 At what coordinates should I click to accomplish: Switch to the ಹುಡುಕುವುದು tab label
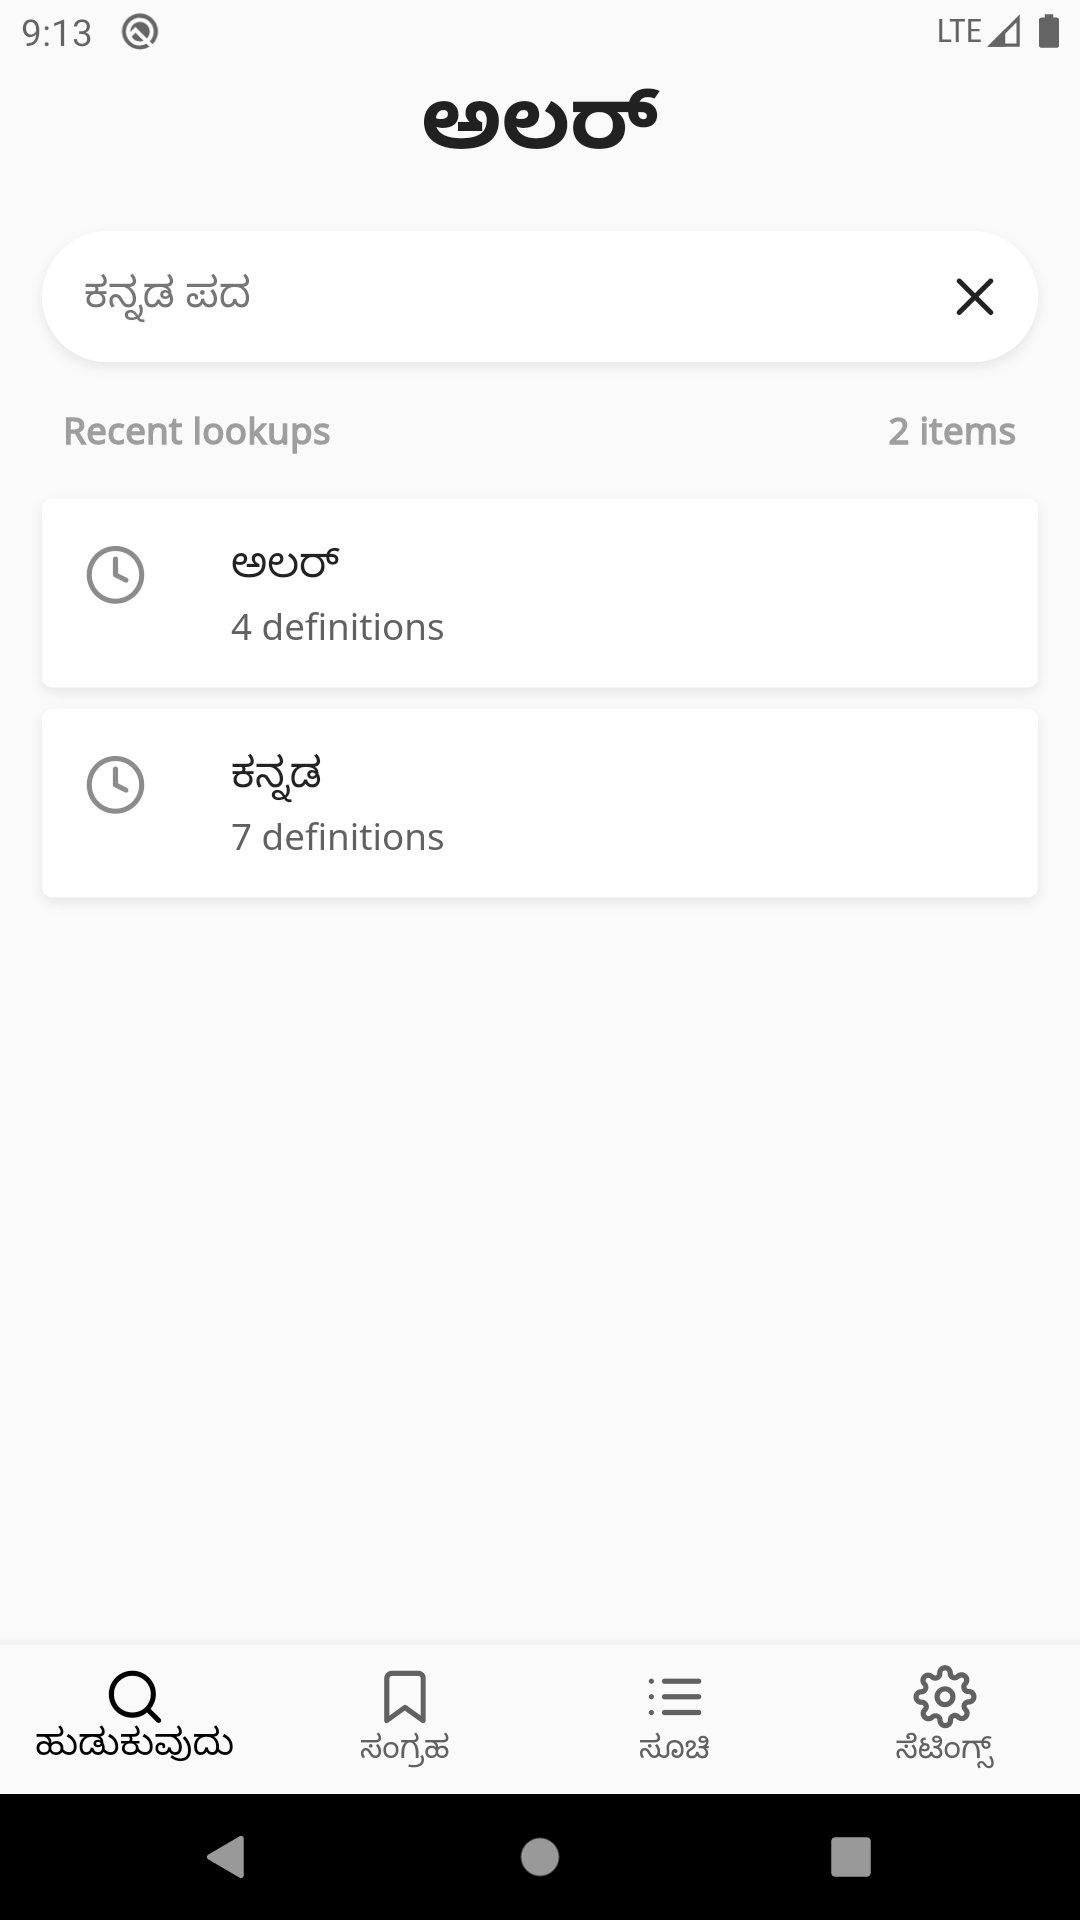tap(134, 1745)
